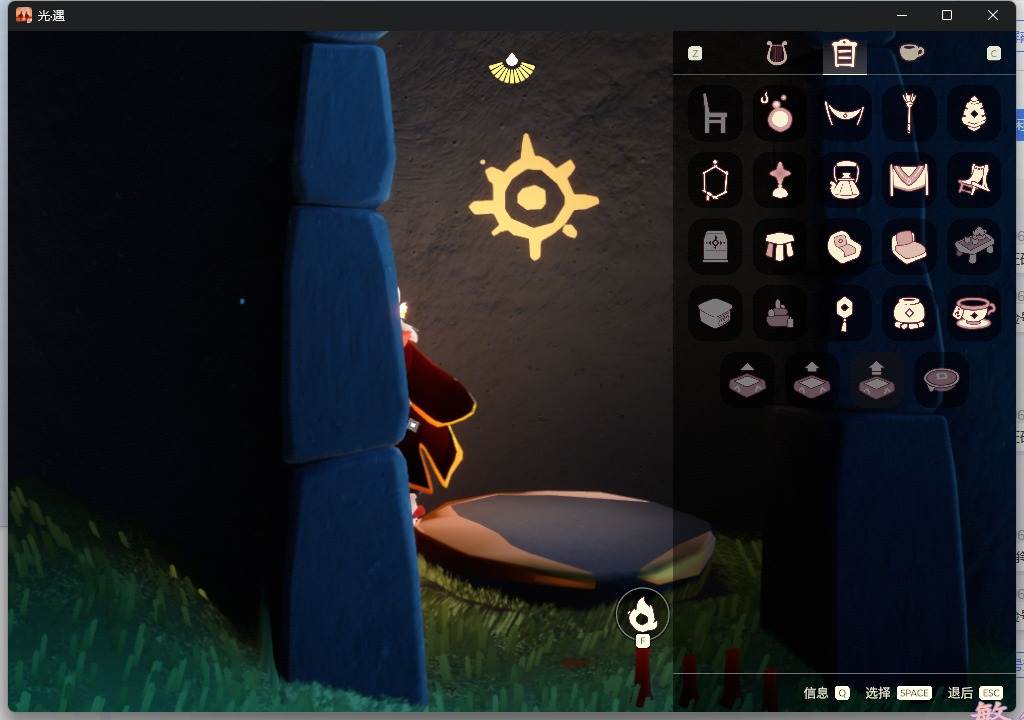Open the teacup consumables tab

pos(911,52)
